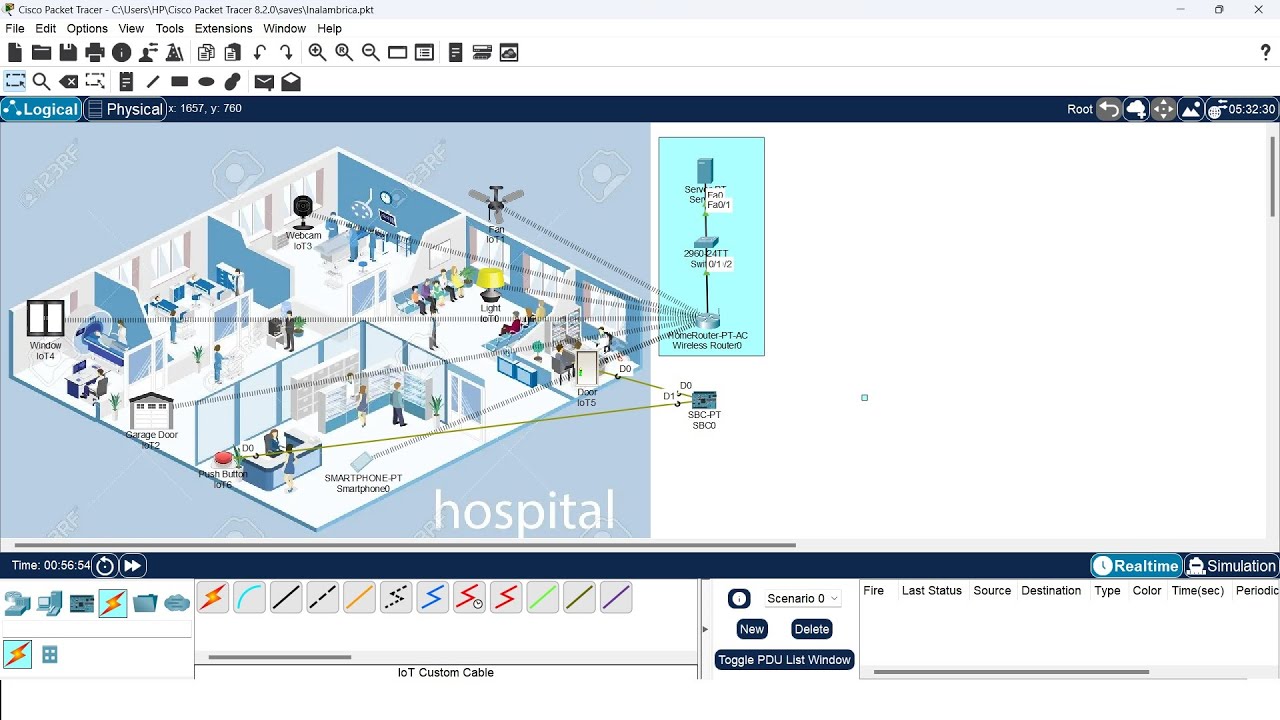The image size is (1280, 720).
Task: Choose the draw rectangle tool
Action: [180, 82]
